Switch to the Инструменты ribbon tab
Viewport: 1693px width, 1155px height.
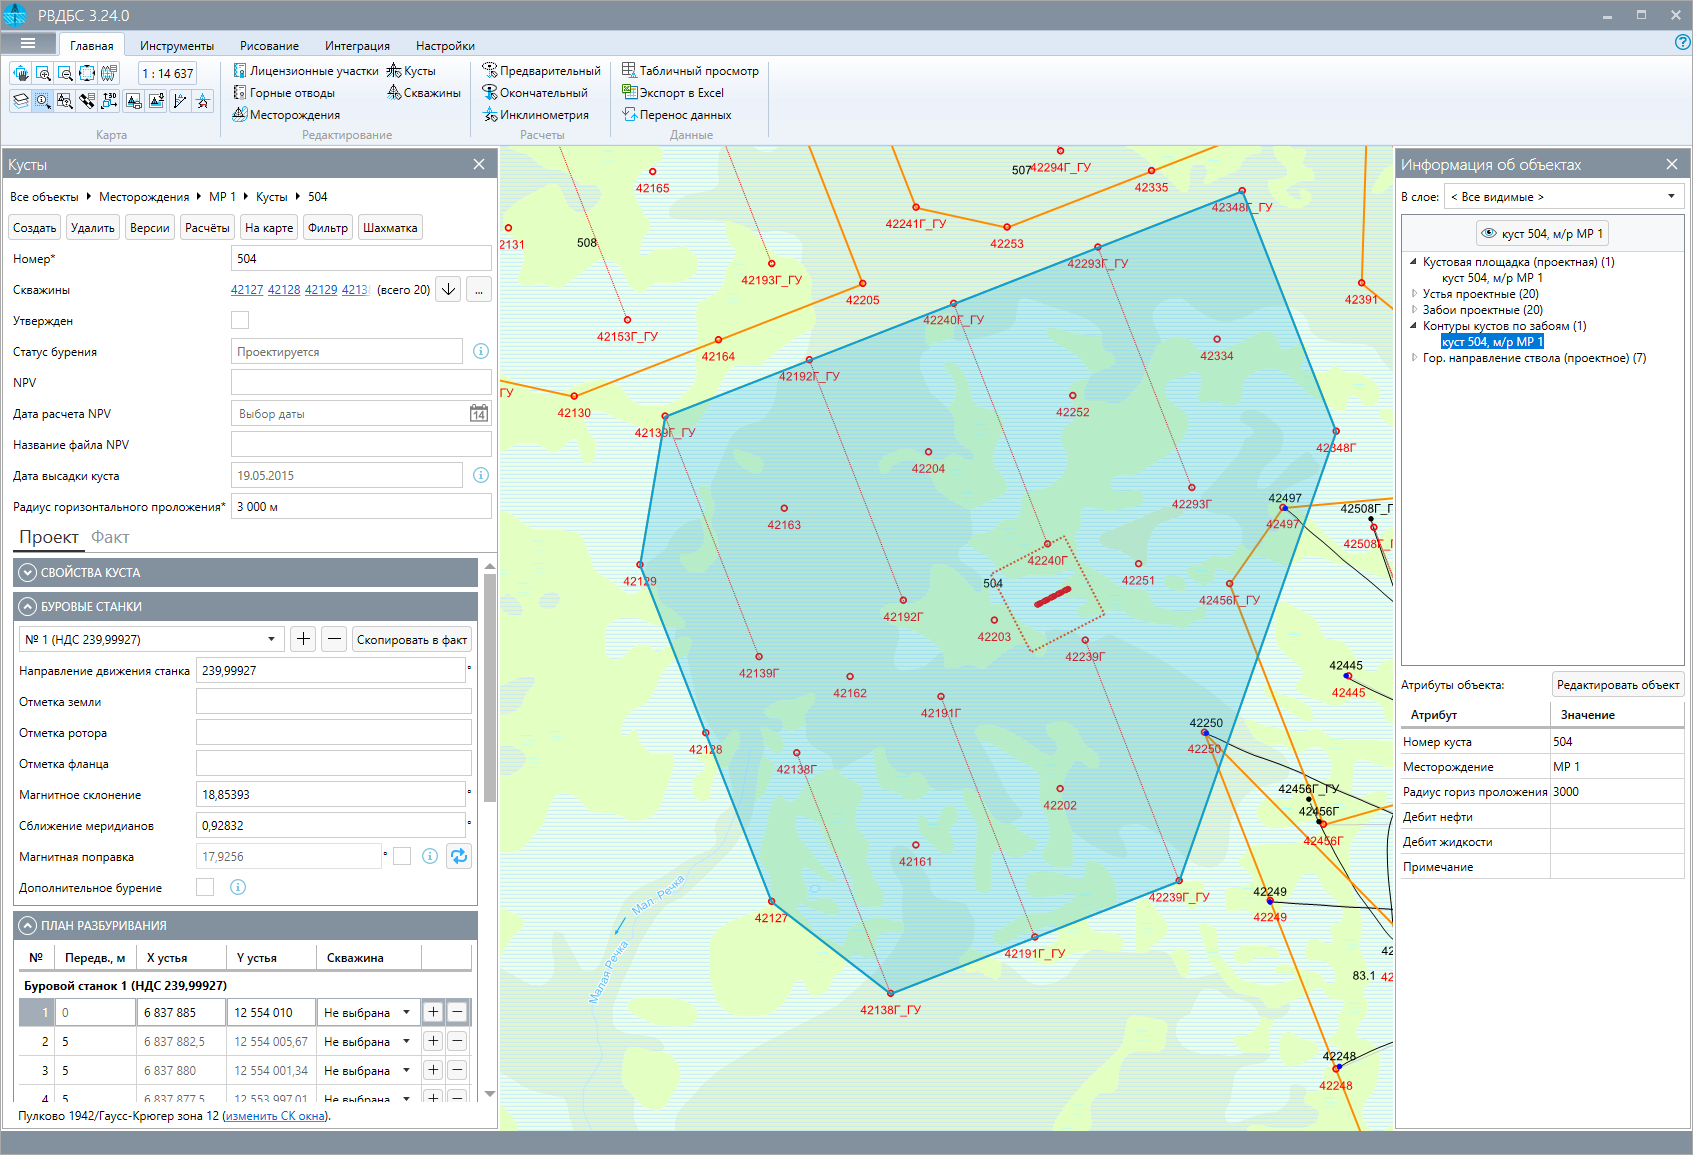click(x=177, y=46)
